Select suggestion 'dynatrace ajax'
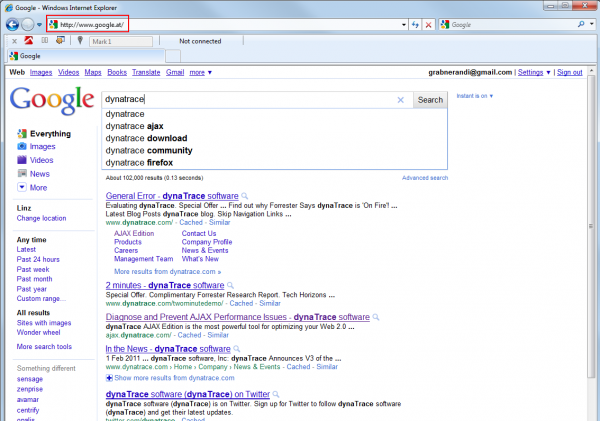Image resolution: width=600 pixels, height=421 pixels. [x=274, y=126]
